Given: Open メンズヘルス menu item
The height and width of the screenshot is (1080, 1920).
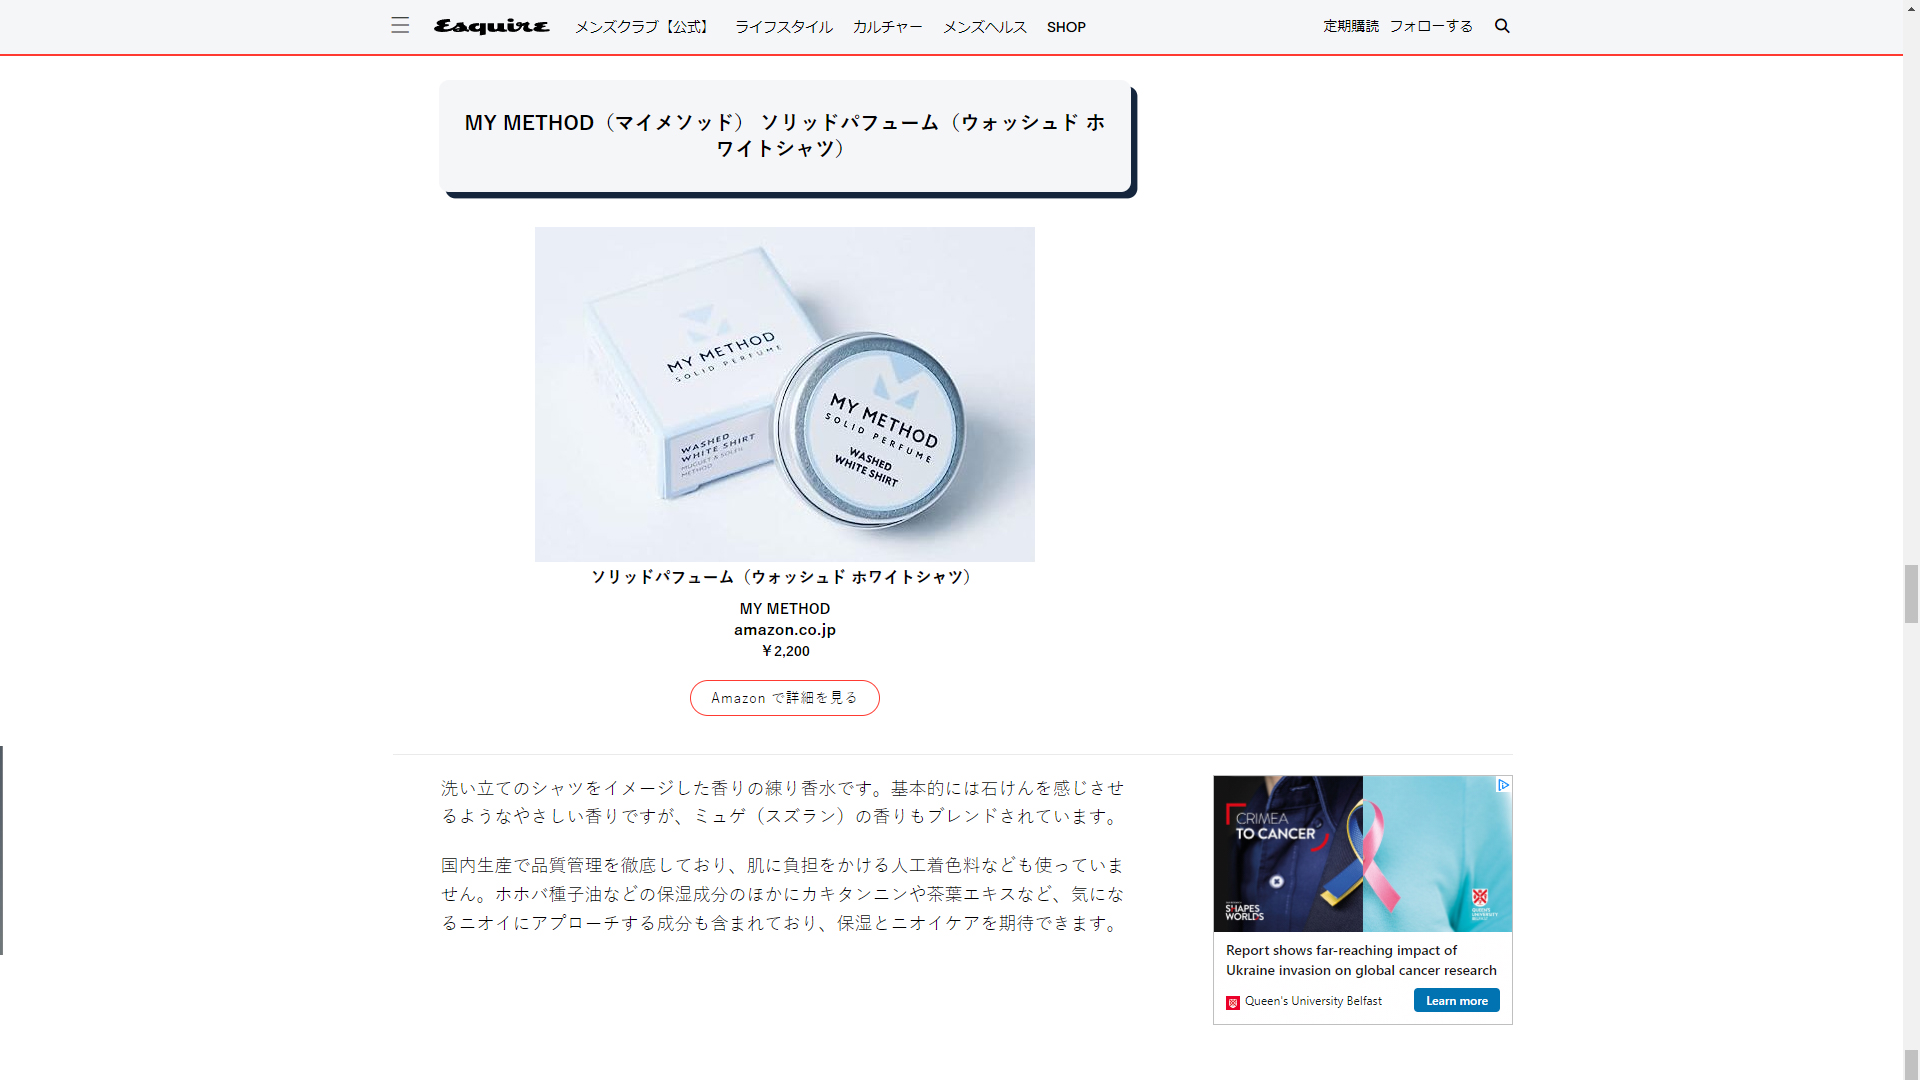Looking at the screenshot, I should coord(984,27).
